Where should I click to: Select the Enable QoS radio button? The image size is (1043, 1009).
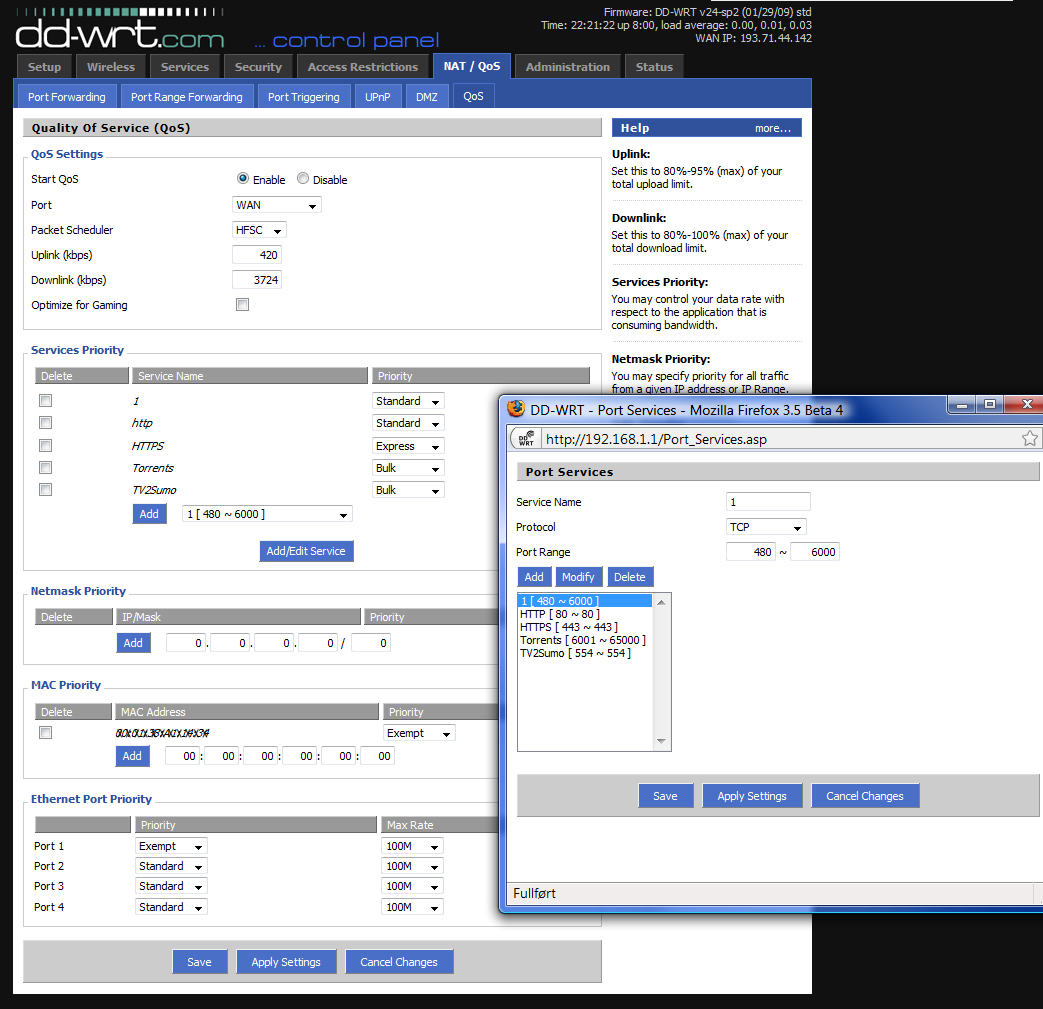243,178
